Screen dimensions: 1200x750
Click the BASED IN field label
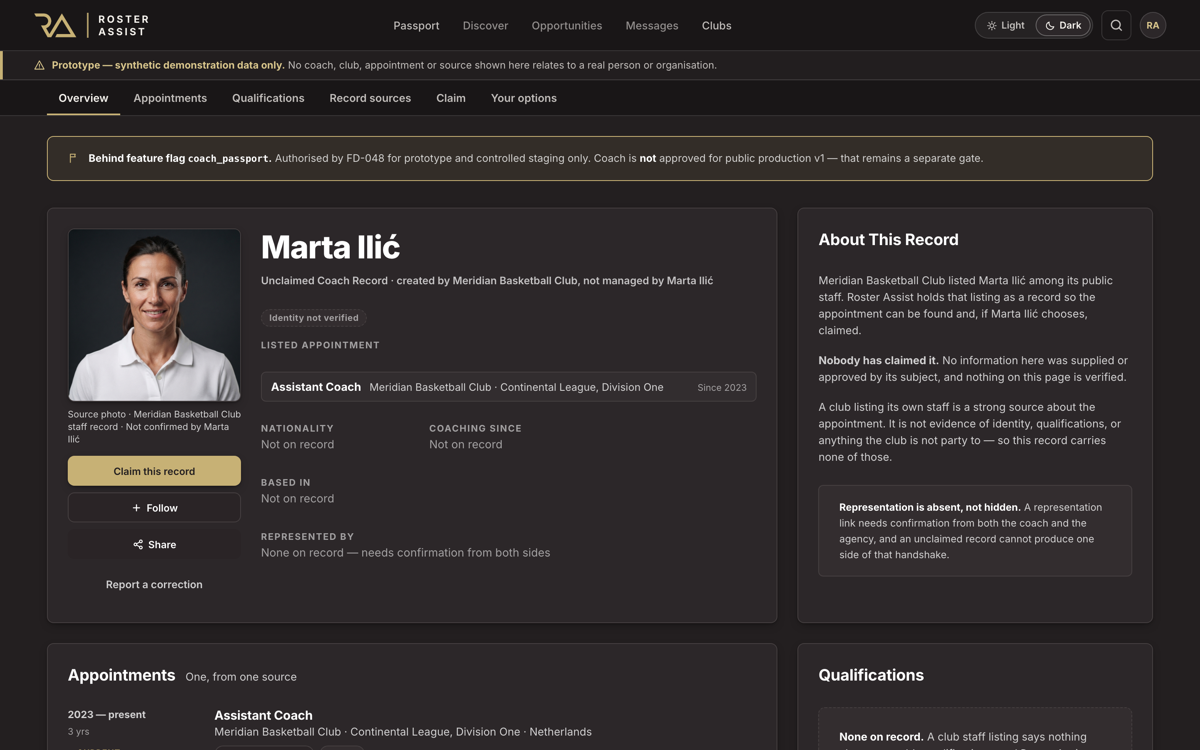[x=286, y=482]
